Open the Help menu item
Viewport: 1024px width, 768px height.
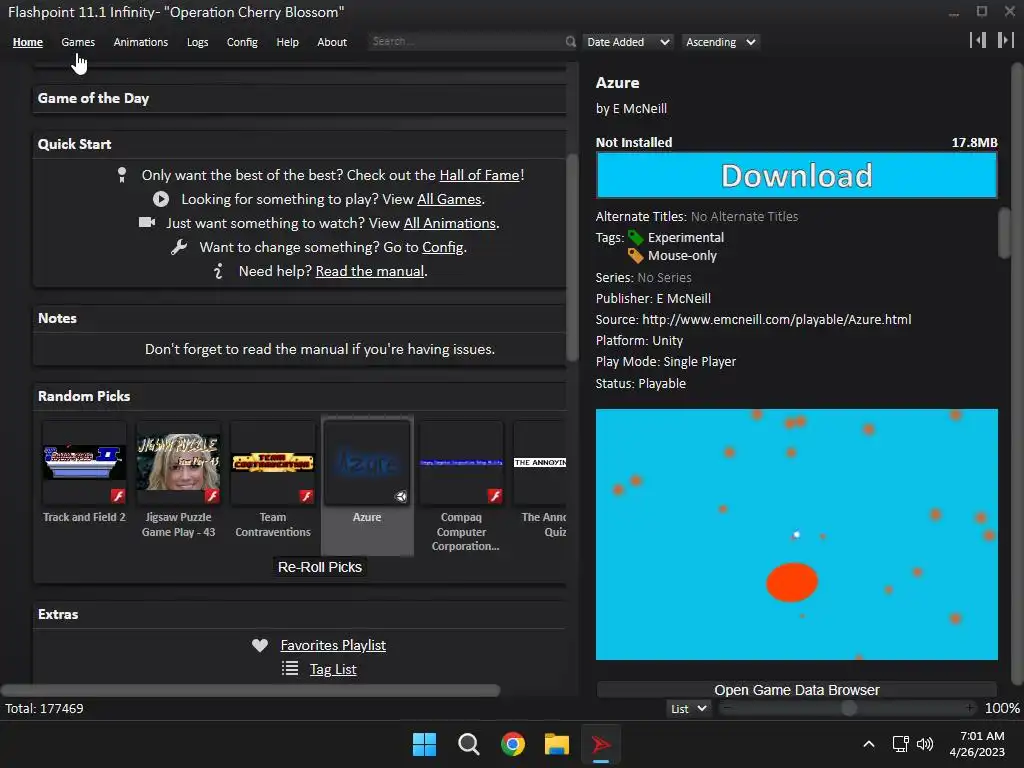click(x=287, y=42)
